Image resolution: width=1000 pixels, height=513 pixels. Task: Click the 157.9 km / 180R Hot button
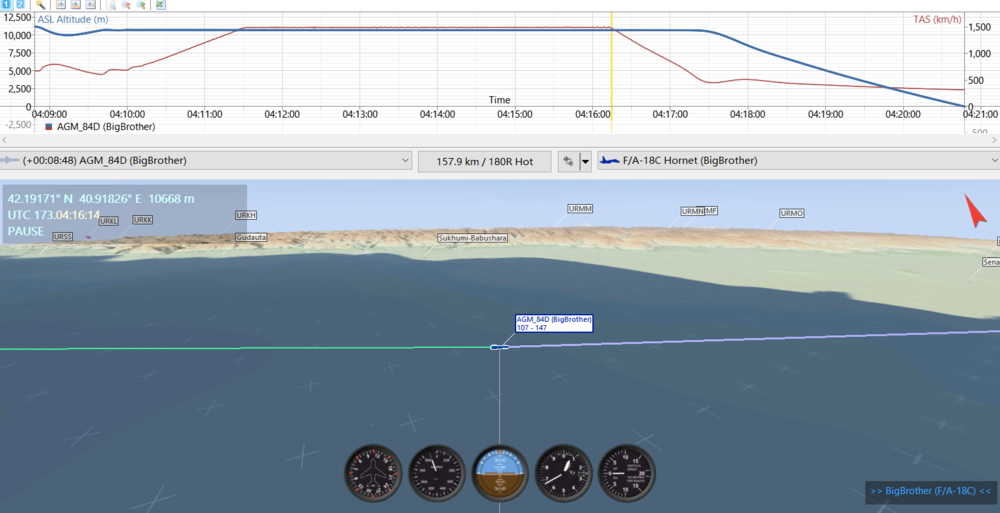coord(485,161)
